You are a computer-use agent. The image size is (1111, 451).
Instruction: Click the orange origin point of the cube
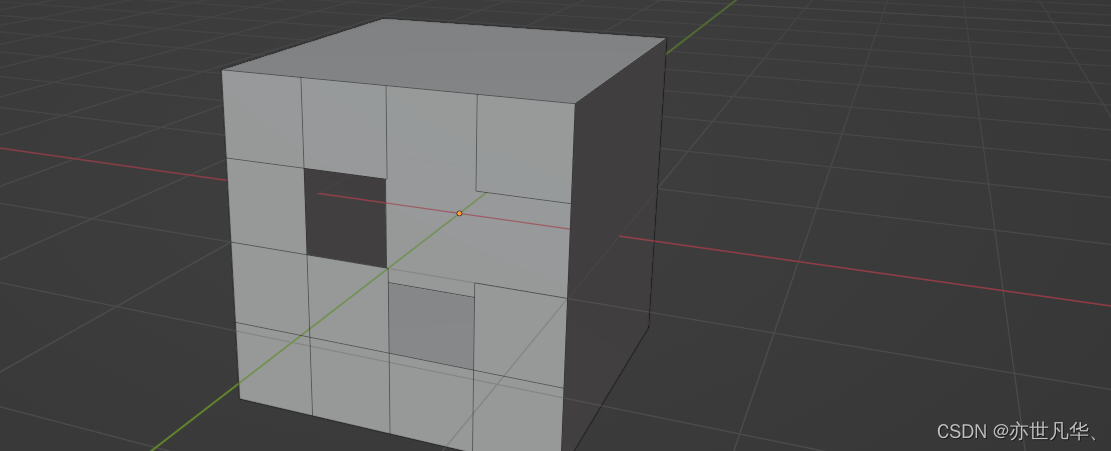click(x=459, y=213)
